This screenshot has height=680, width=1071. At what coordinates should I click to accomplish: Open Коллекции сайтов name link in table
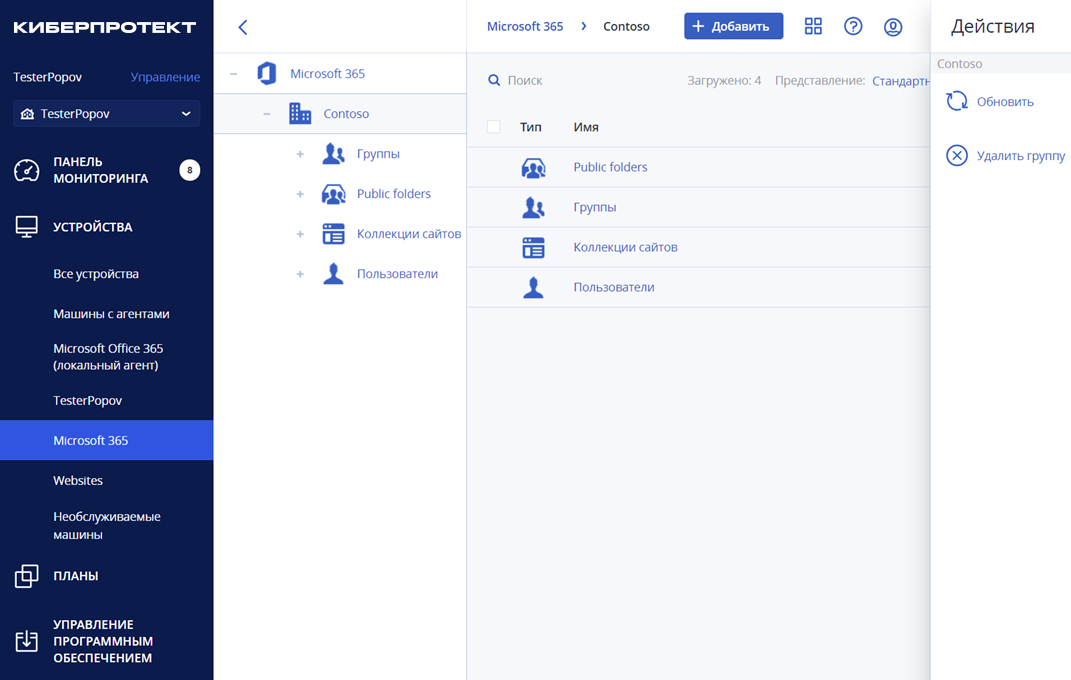(x=625, y=247)
